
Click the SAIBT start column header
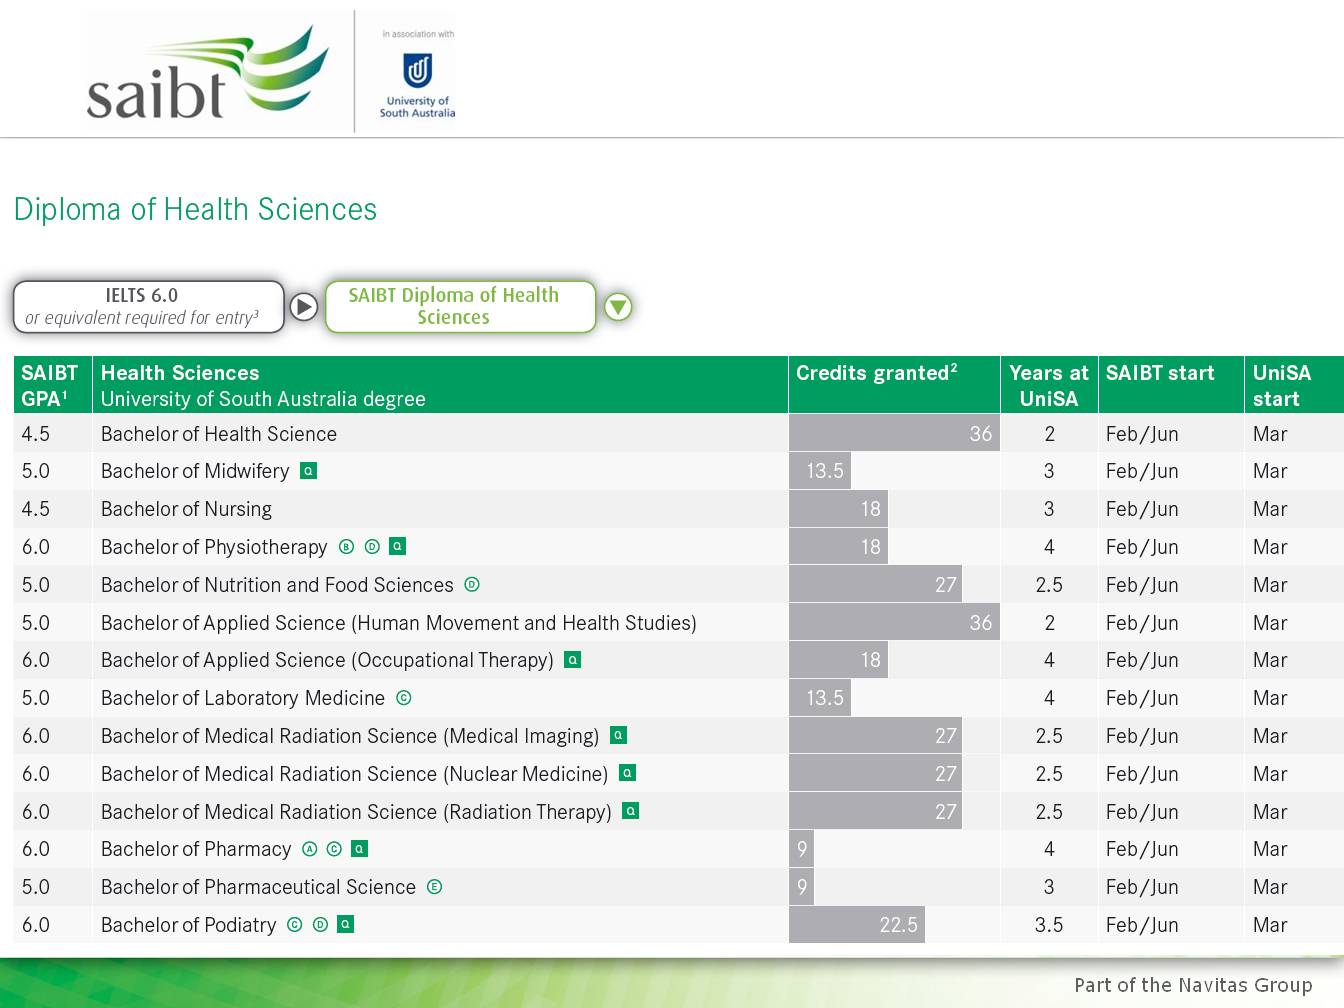[1171, 385]
